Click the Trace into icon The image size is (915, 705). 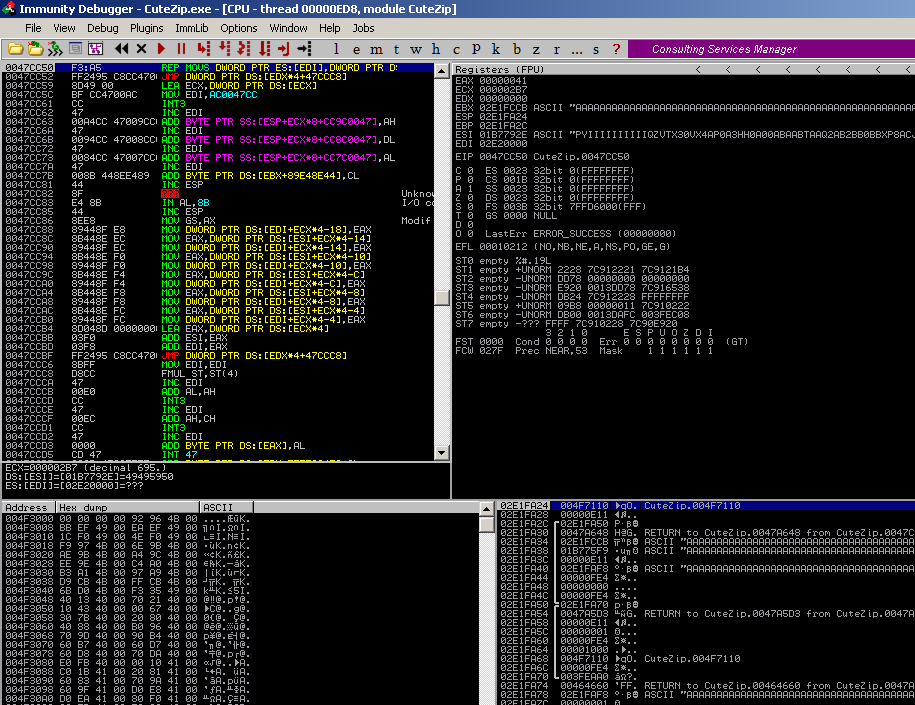tap(244, 49)
